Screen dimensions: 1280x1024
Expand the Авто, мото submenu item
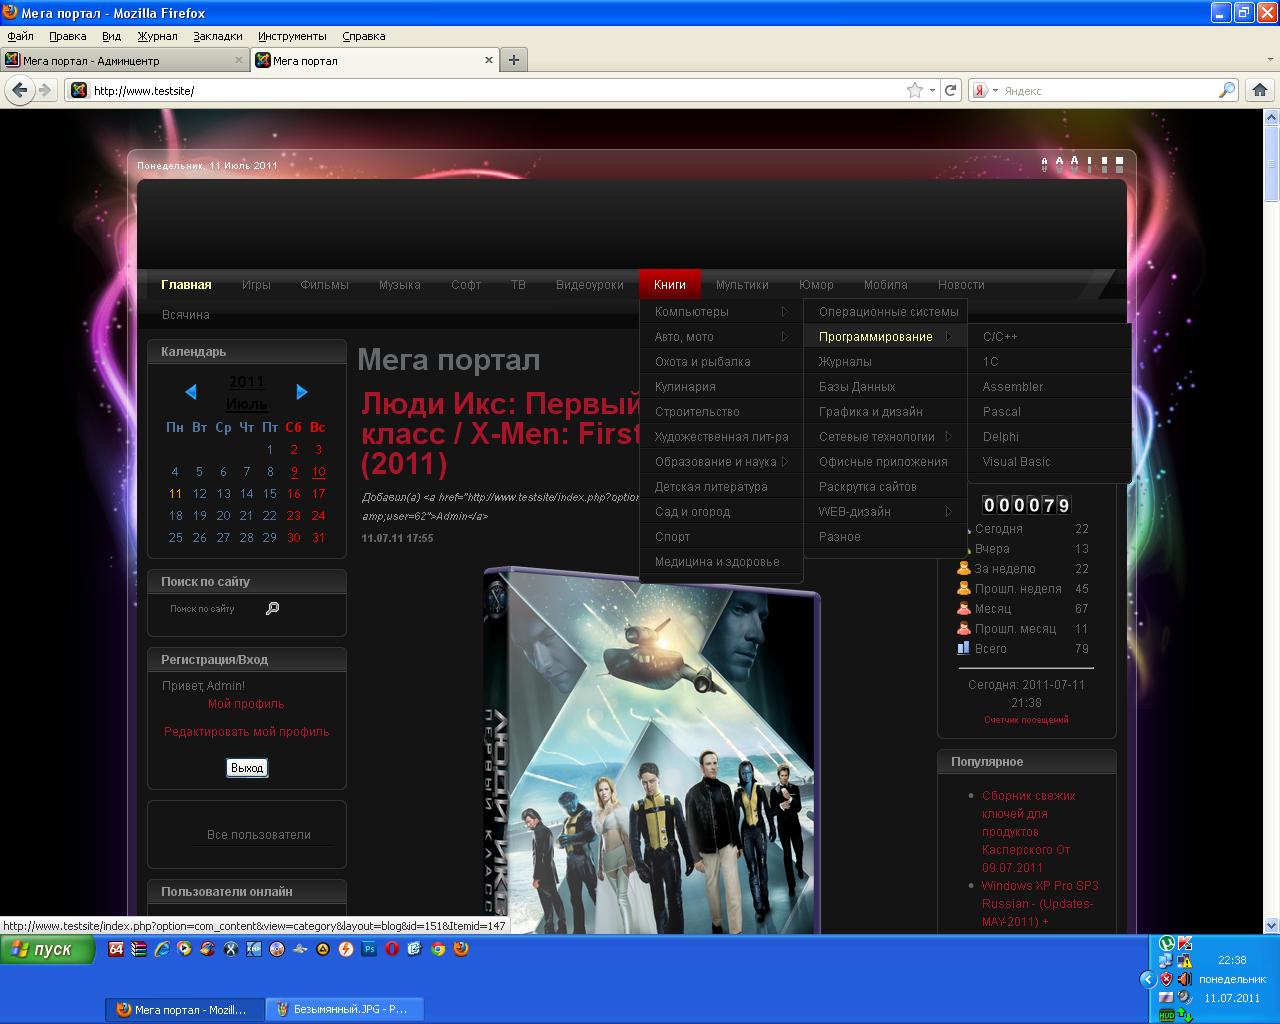coord(721,337)
